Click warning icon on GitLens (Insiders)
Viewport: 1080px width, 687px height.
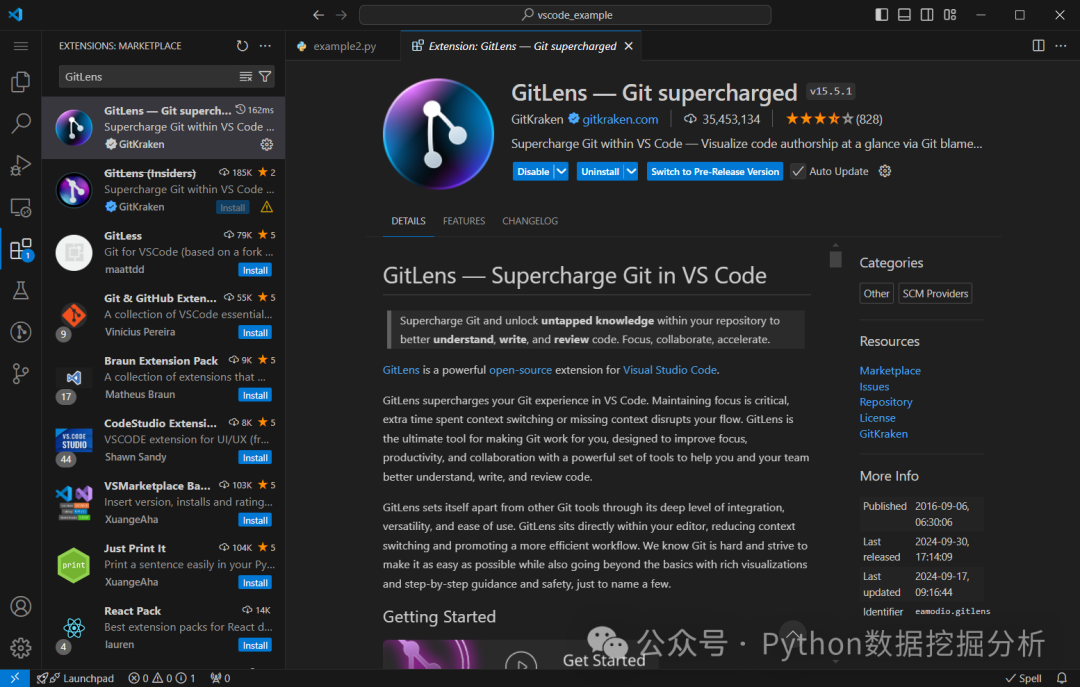click(267, 207)
